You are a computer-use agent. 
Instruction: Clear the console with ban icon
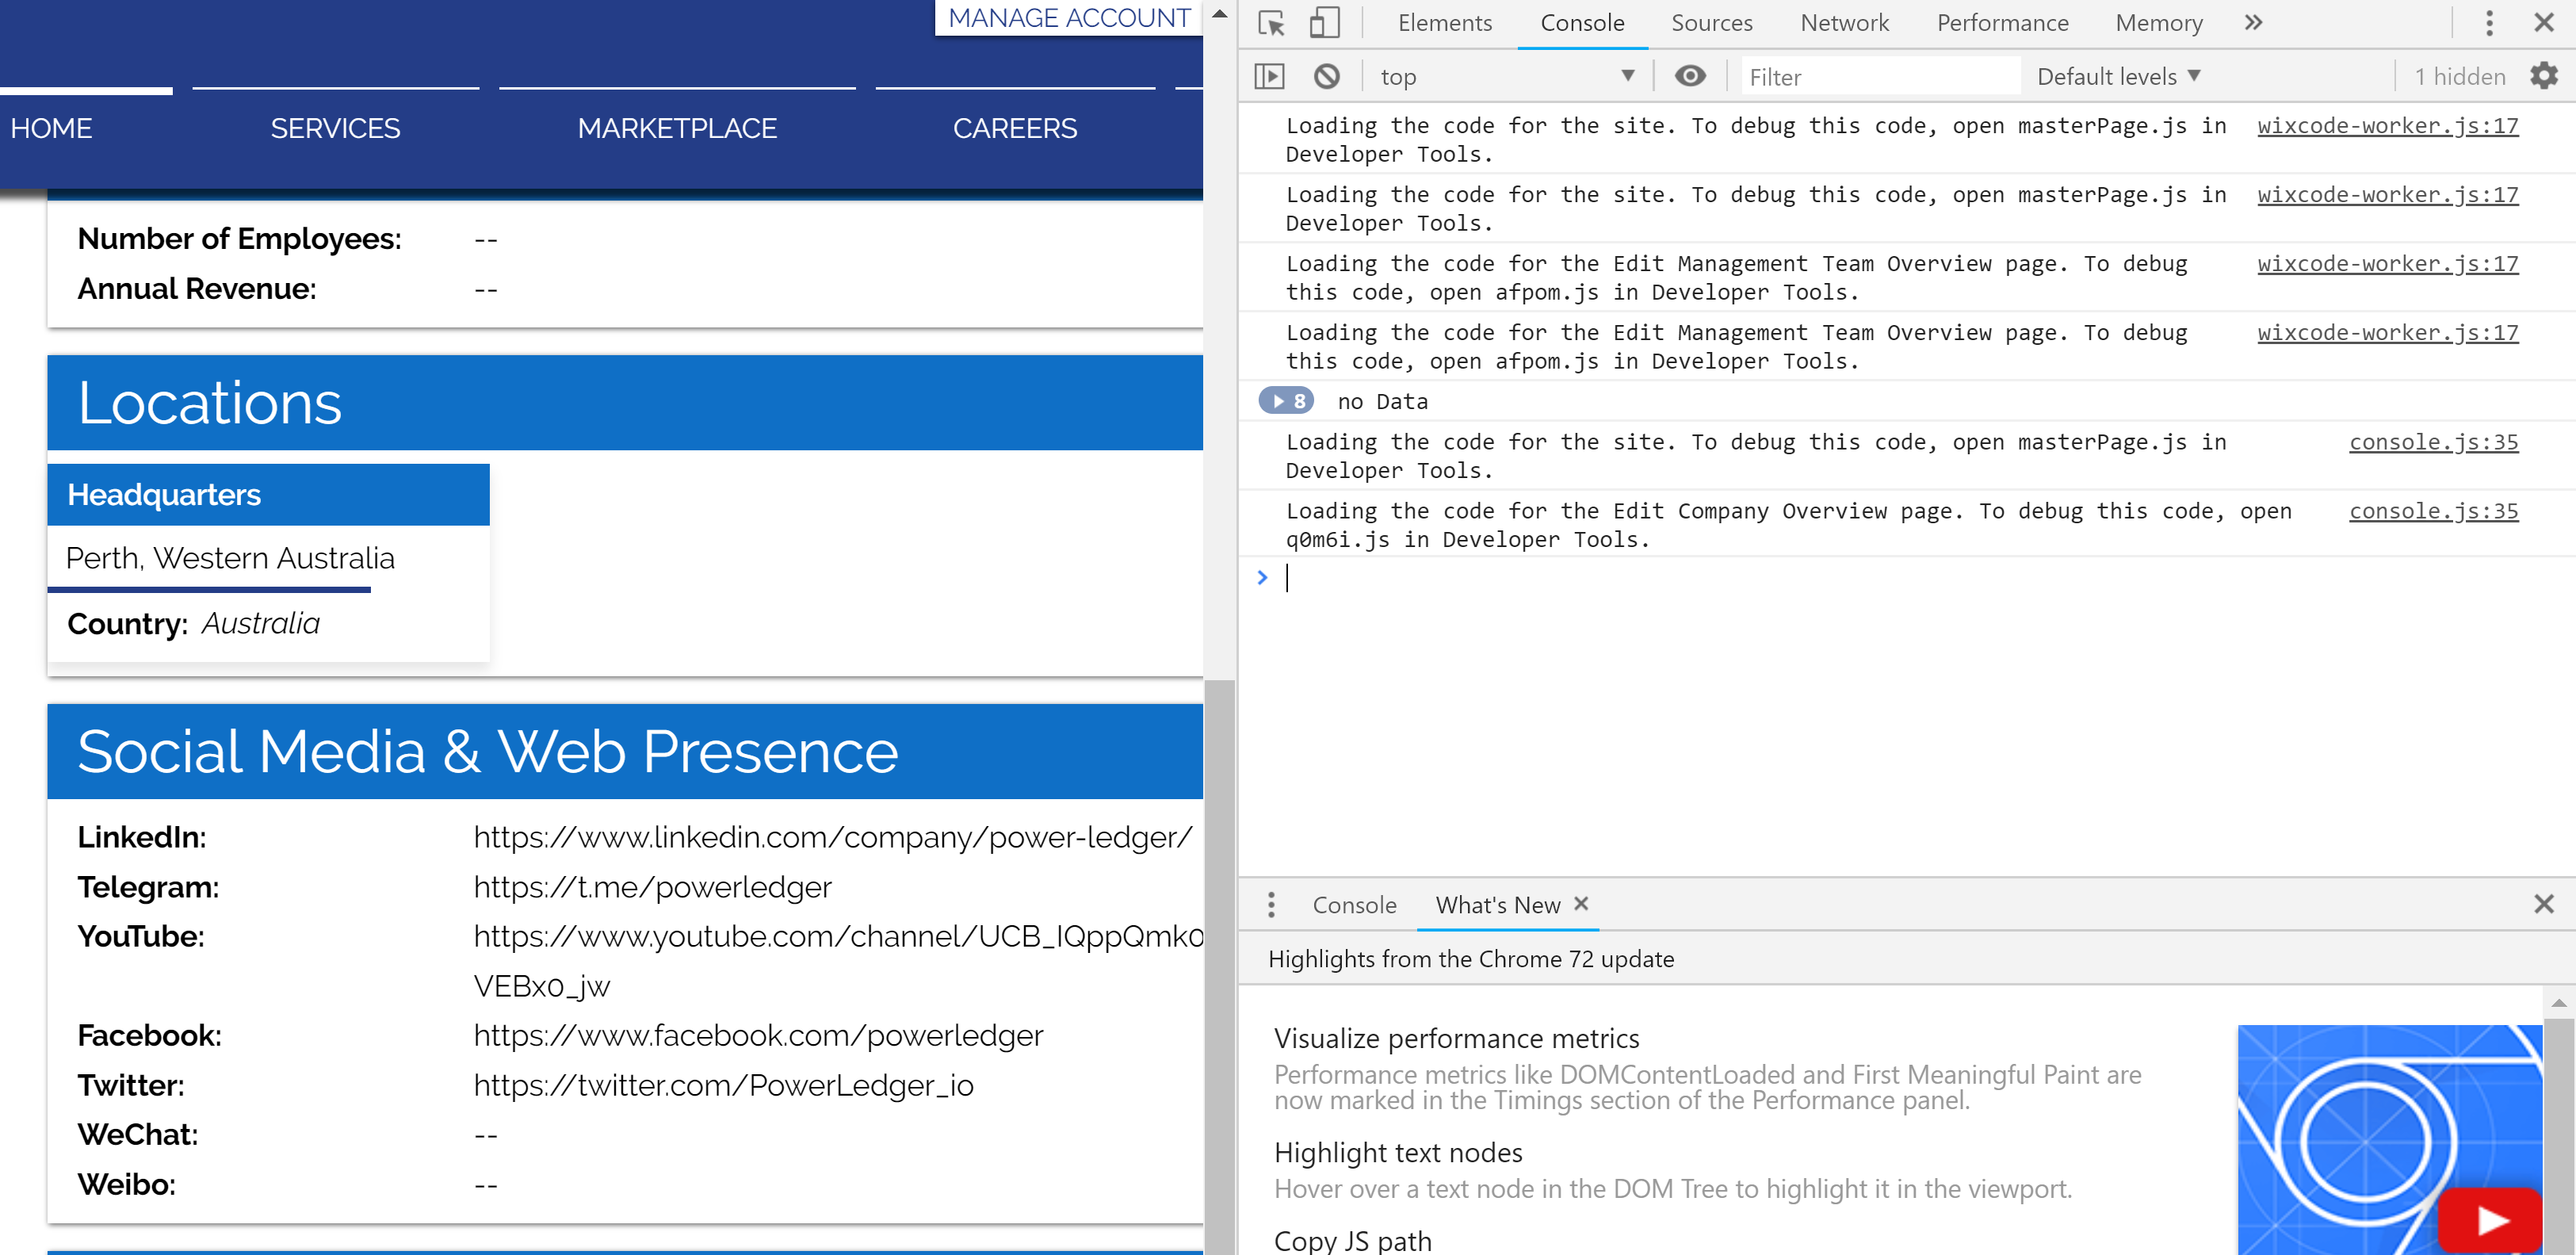pos(1327,76)
